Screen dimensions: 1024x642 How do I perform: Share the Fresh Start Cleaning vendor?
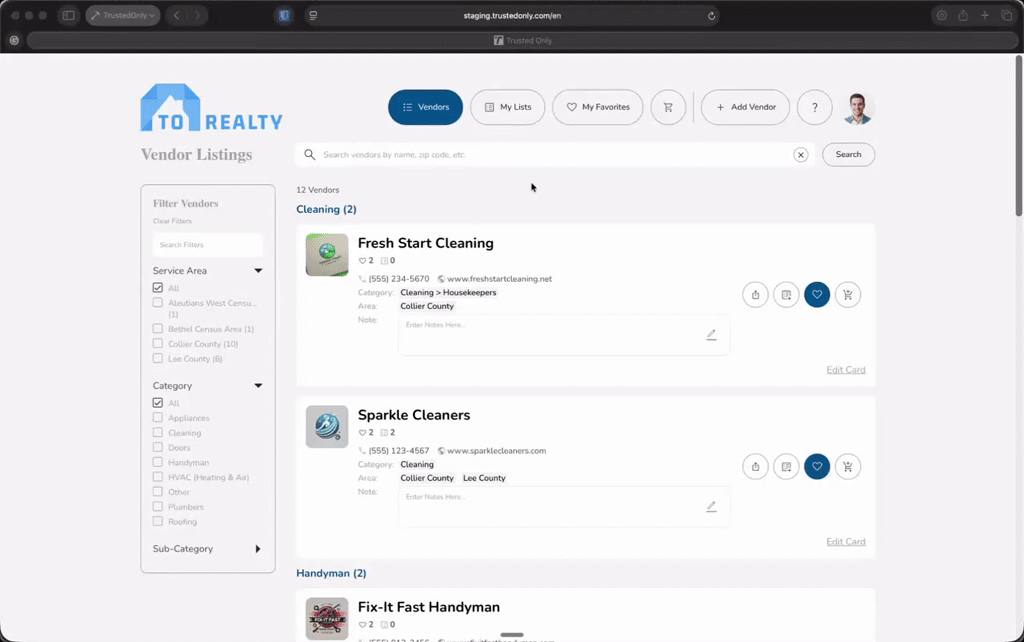(x=755, y=295)
